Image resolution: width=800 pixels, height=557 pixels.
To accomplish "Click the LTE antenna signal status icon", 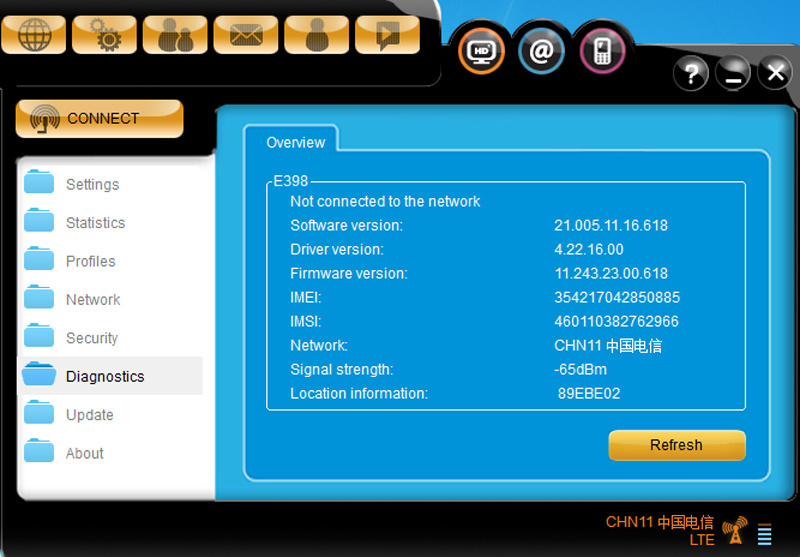I will click(x=735, y=530).
